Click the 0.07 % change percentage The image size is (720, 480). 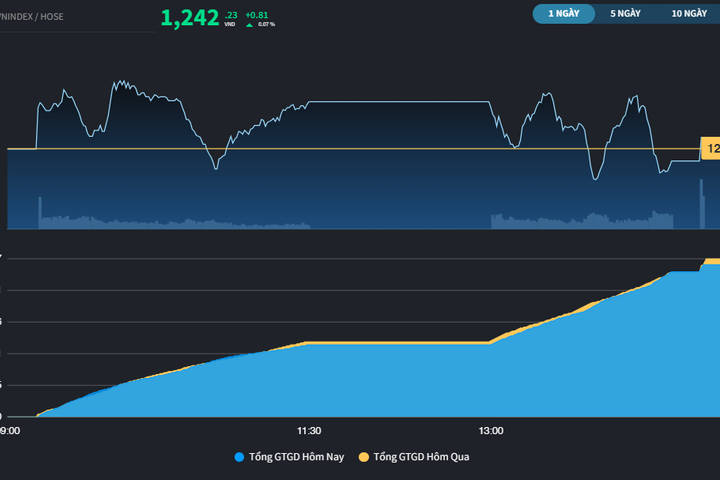pyautogui.click(x=266, y=24)
